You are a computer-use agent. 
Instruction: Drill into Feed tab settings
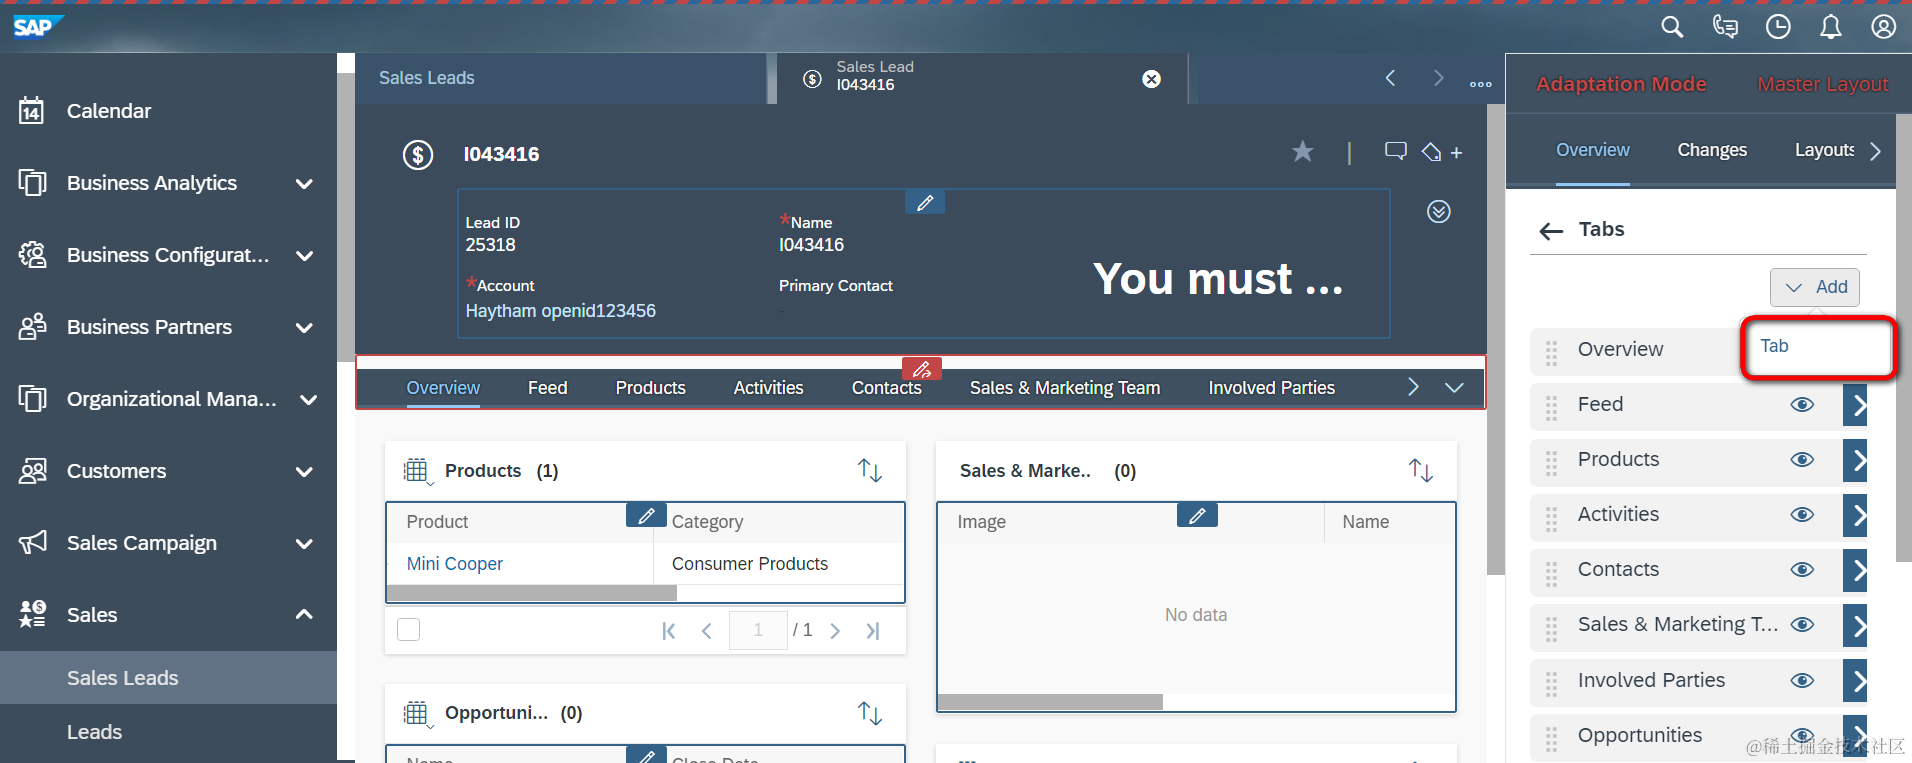pos(1855,405)
